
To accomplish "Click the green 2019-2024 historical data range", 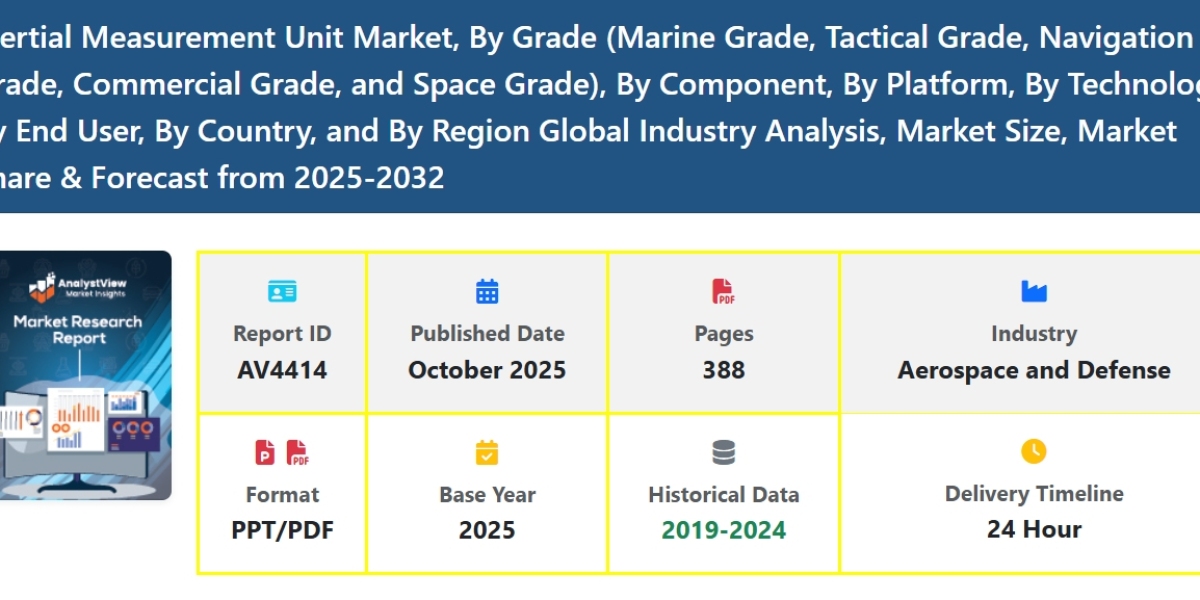I will click(723, 530).
